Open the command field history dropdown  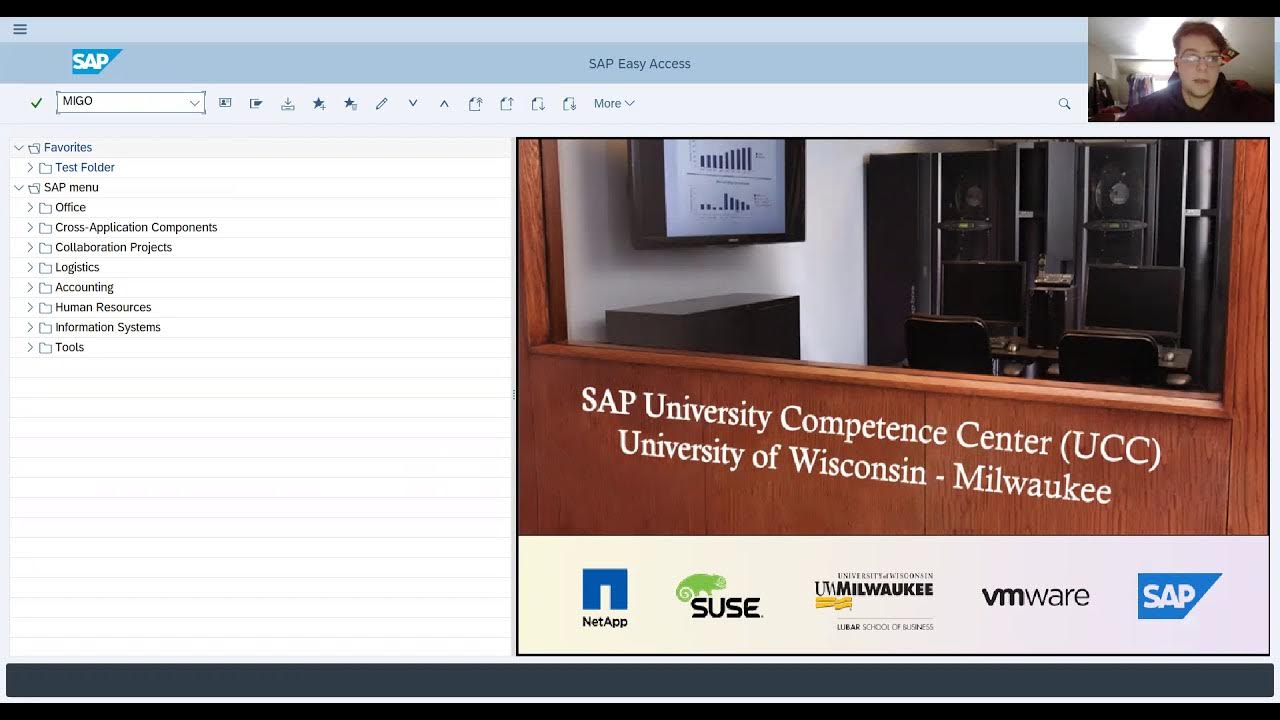195,103
